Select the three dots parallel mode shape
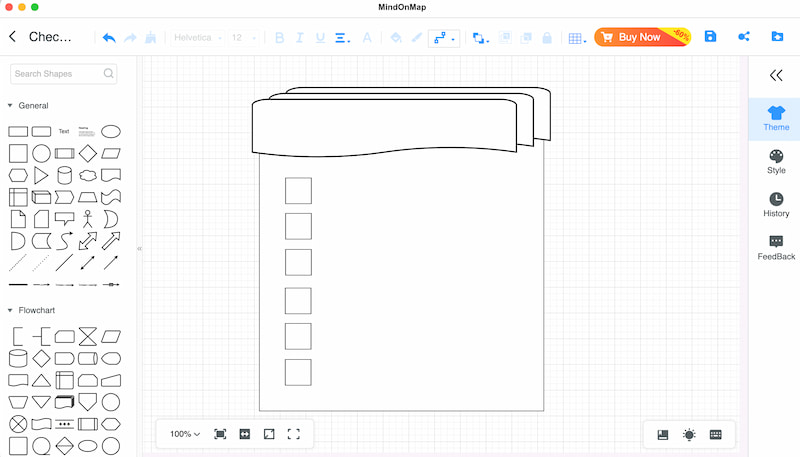Viewport: 800px width, 457px height. [64, 424]
